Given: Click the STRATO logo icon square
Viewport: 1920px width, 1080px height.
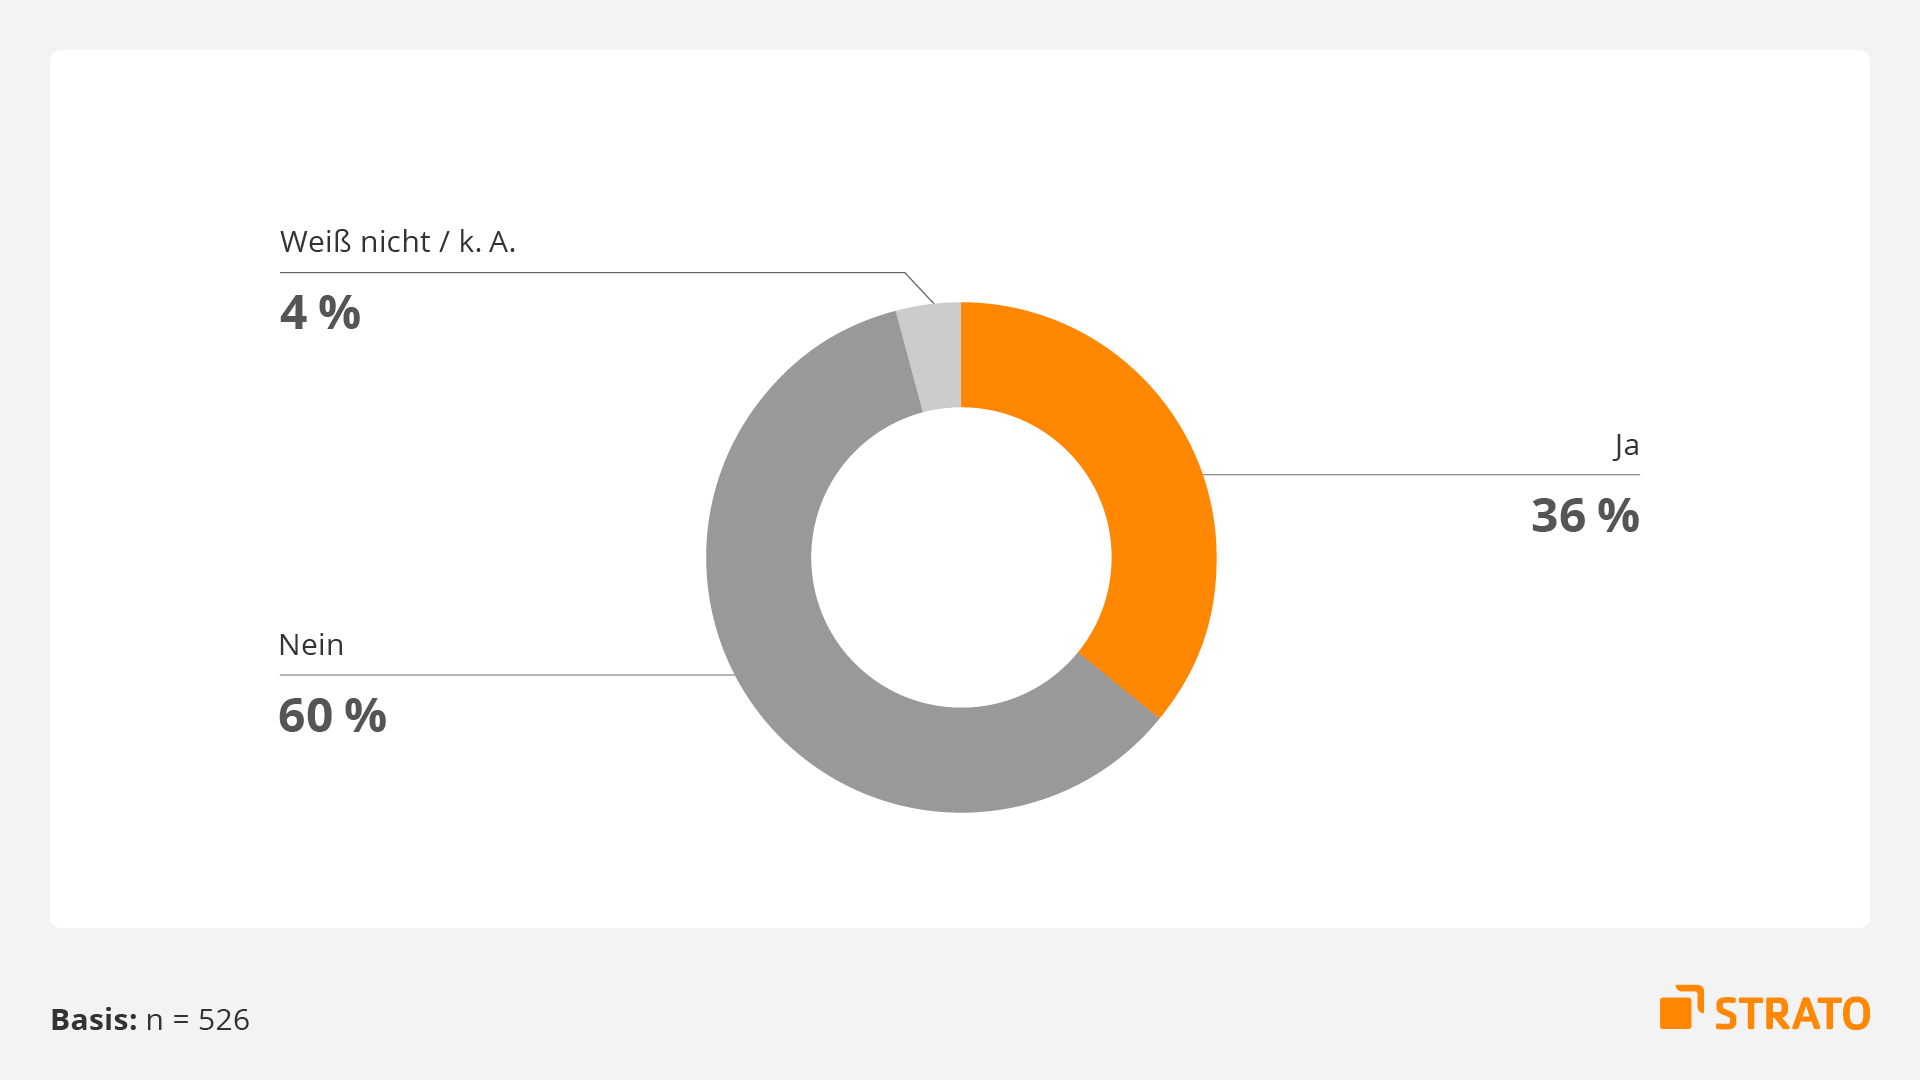Looking at the screenshot, I should tap(1682, 1008).
